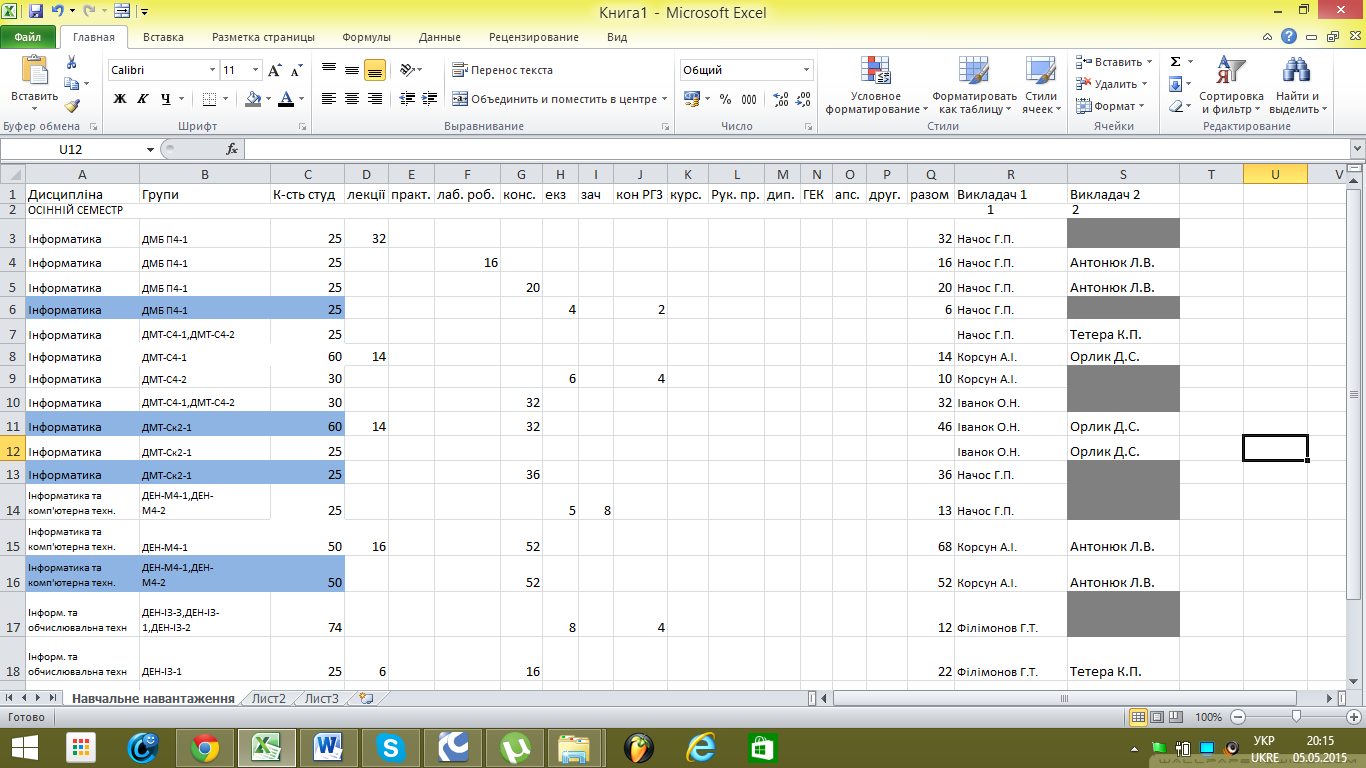Open the Файл menu

[x=28, y=37]
